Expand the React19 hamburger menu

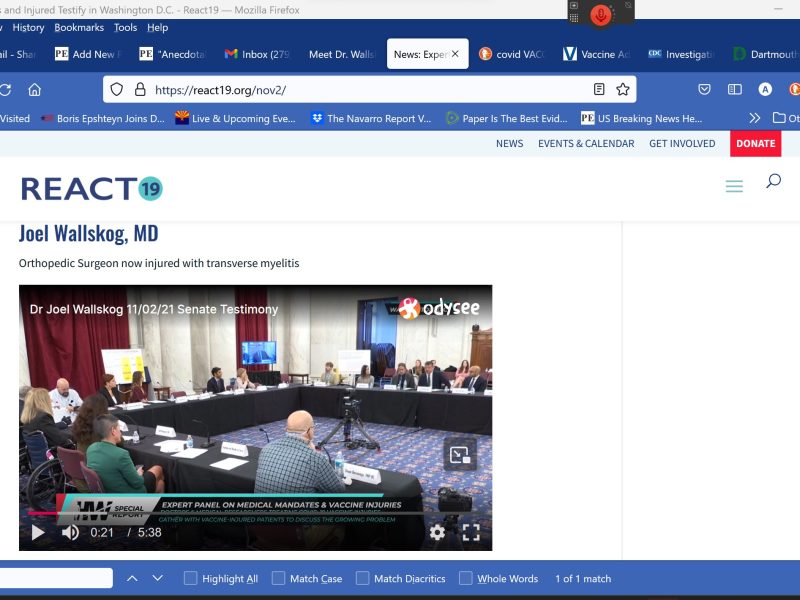pyautogui.click(x=734, y=187)
